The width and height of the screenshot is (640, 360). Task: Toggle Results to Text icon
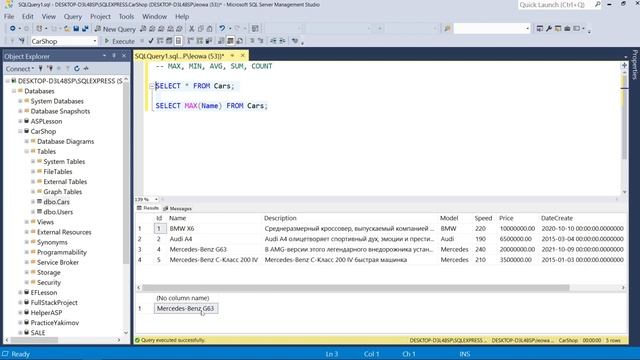[x=222, y=41]
